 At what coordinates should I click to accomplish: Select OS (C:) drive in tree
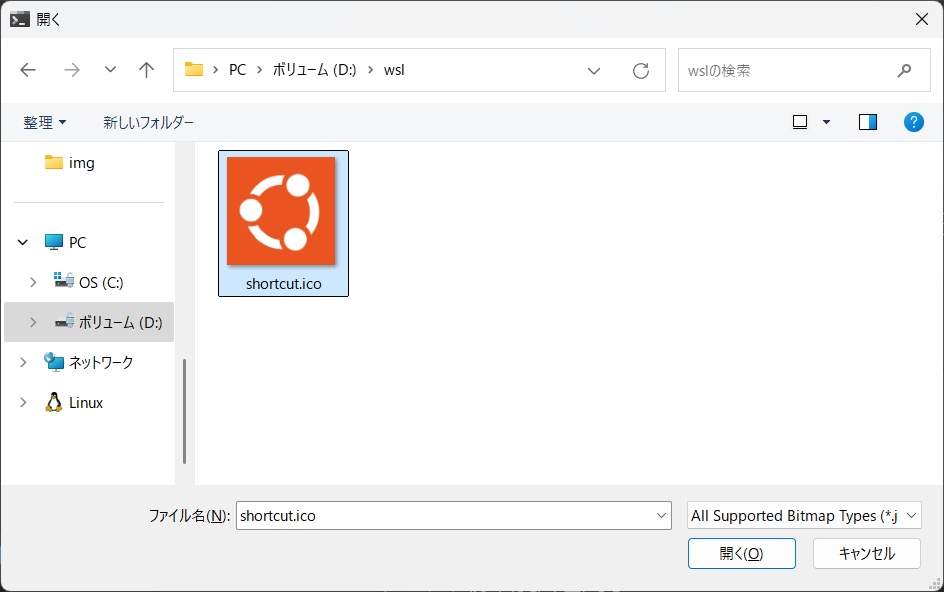pyautogui.click(x=88, y=282)
